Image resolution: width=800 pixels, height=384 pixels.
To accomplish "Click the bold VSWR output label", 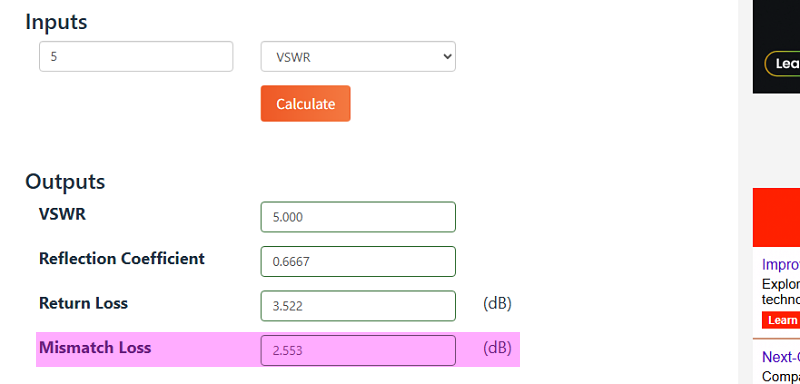I will [x=62, y=214].
